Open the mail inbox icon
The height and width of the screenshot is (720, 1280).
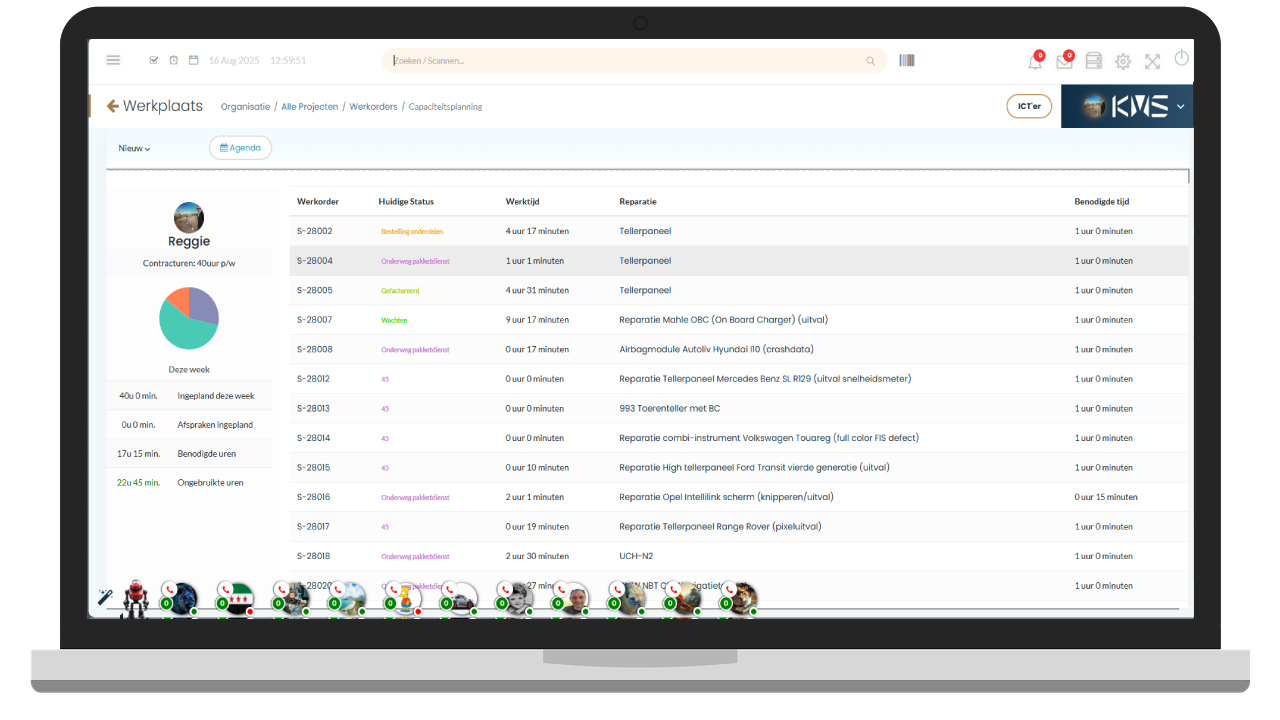point(1064,62)
